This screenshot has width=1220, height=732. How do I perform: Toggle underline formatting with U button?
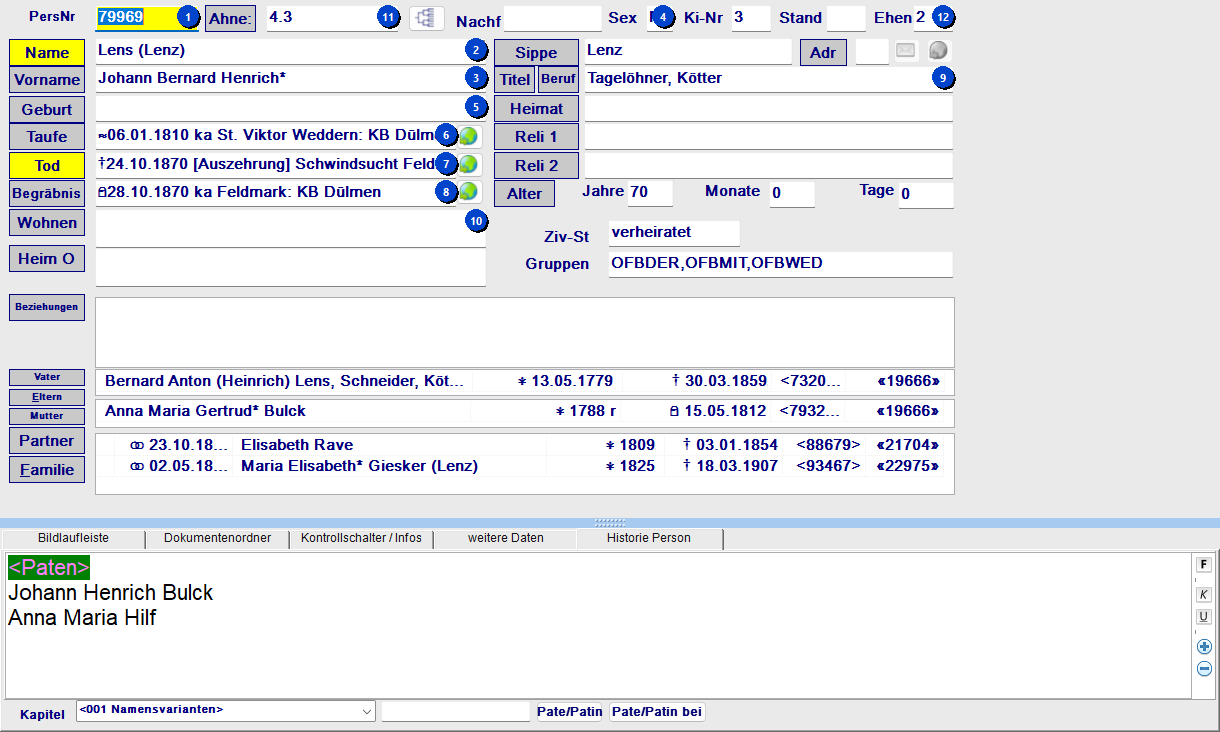tap(1204, 616)
